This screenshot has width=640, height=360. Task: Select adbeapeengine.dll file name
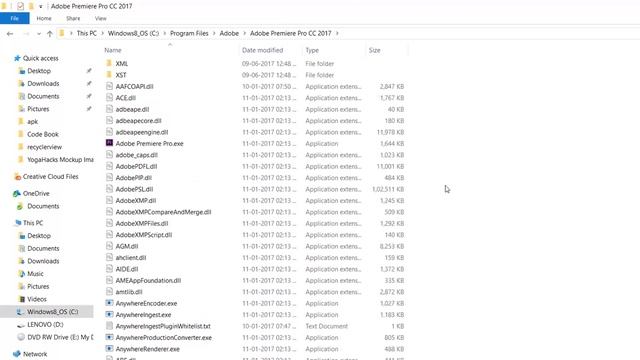click(142, 132)
